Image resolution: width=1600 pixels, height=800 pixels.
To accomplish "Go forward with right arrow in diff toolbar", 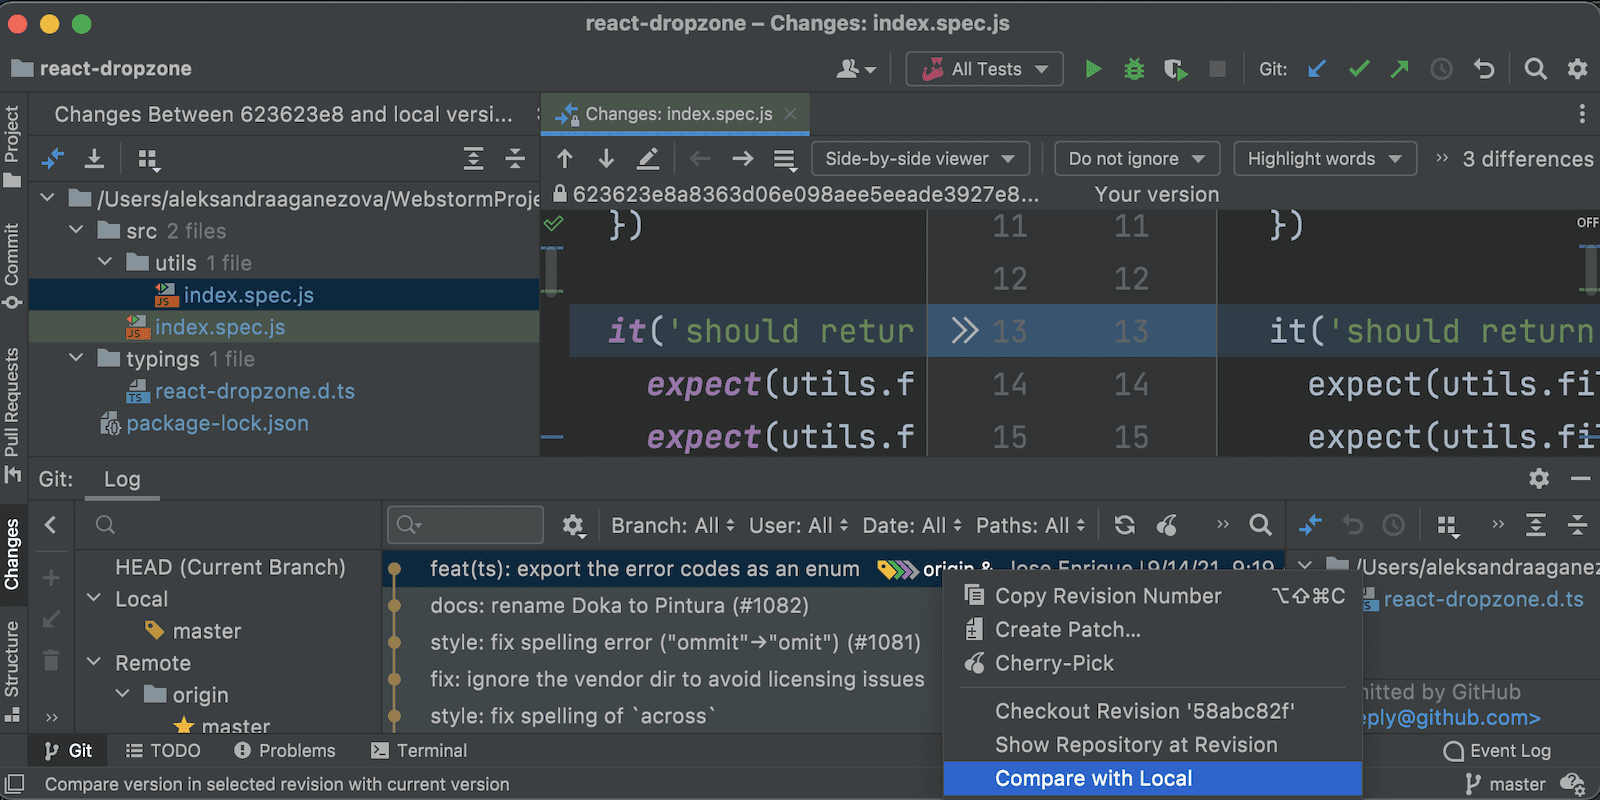I will 742,159.
